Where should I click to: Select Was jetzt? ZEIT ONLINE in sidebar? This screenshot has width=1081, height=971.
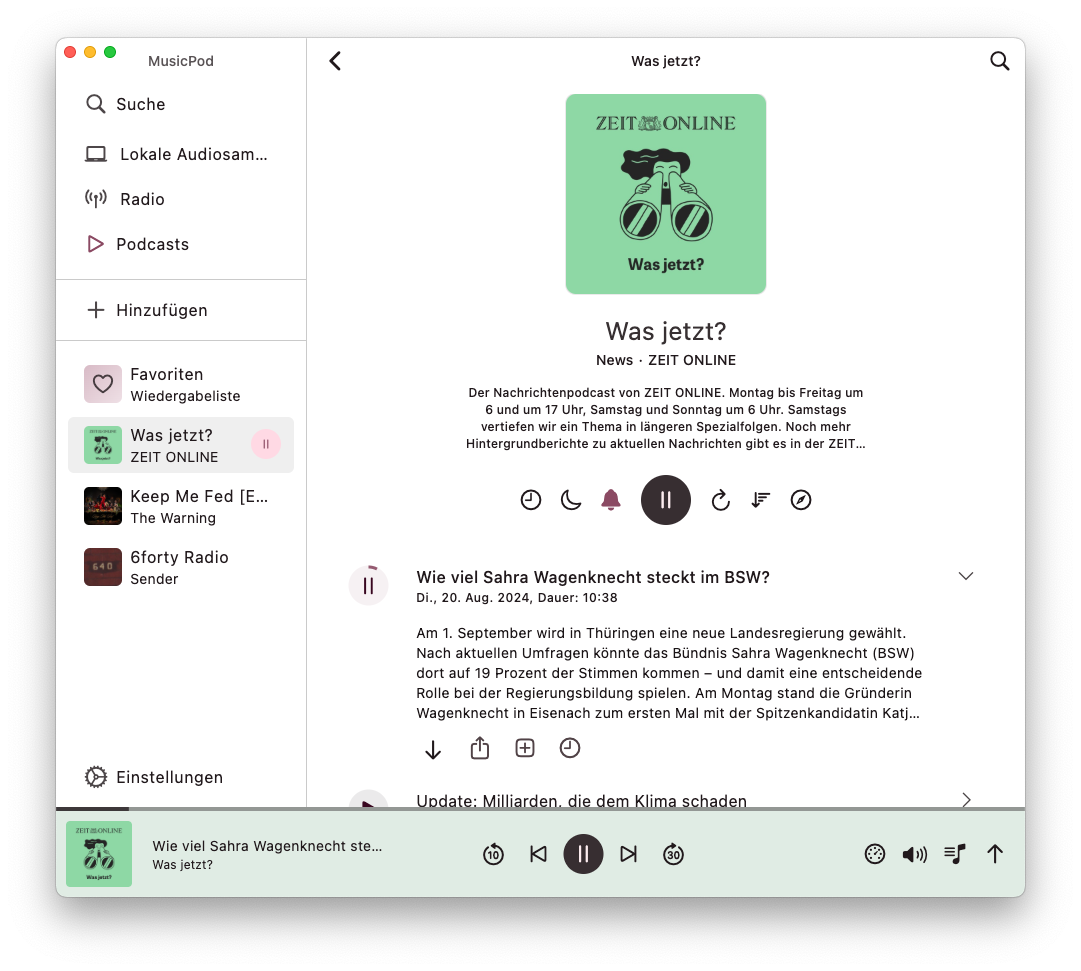pyautogui.click(x=181, y=445)
